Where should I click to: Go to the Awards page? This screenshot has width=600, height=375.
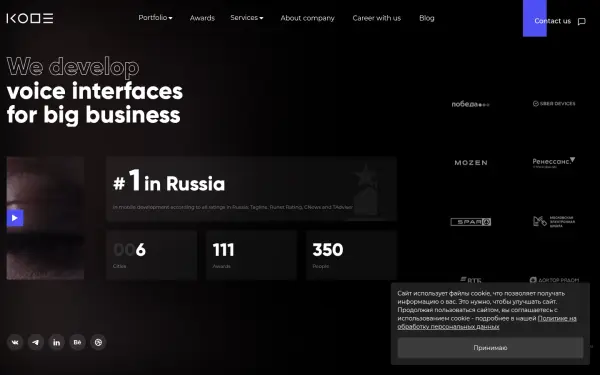(x=202, y=18)
